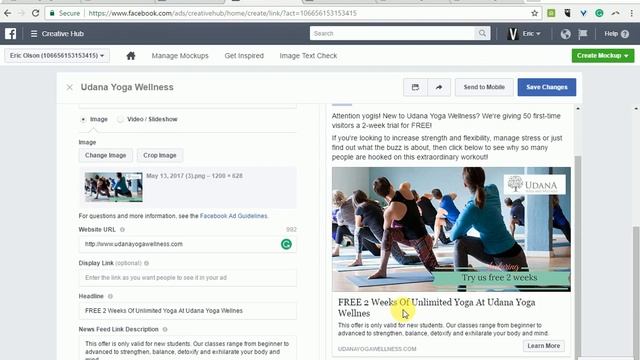Click ad preview headline FREE 2 Weeks
This screenshot has width=640, height=360.
(436, 308)
